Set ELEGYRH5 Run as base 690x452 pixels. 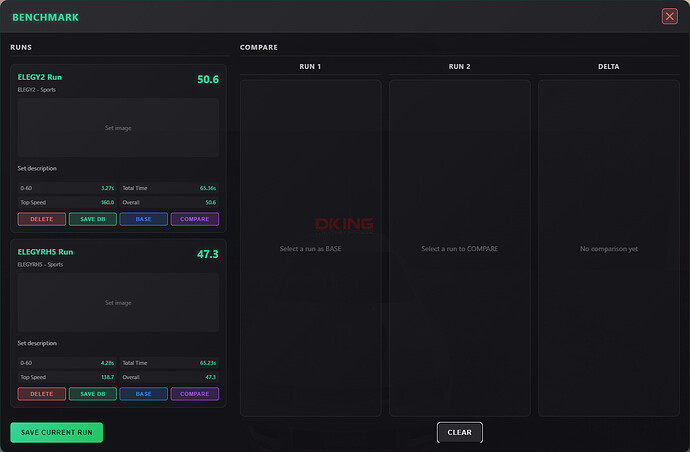click(x=143, y=394)
